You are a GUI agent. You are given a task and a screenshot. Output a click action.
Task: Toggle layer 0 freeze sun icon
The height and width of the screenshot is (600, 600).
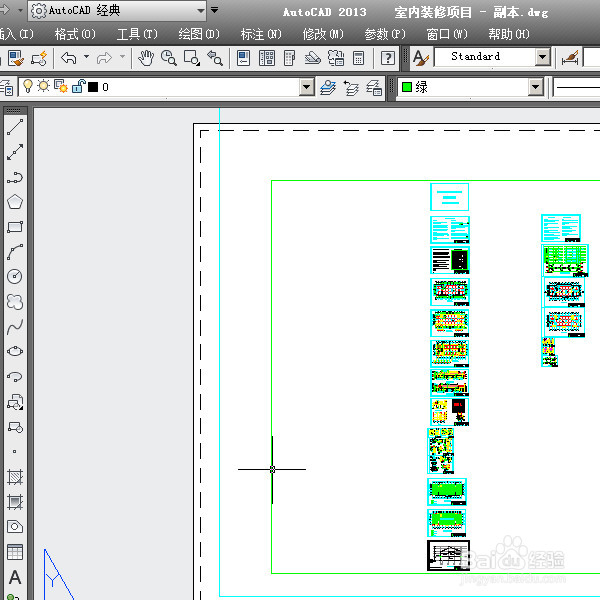(44, 86)
